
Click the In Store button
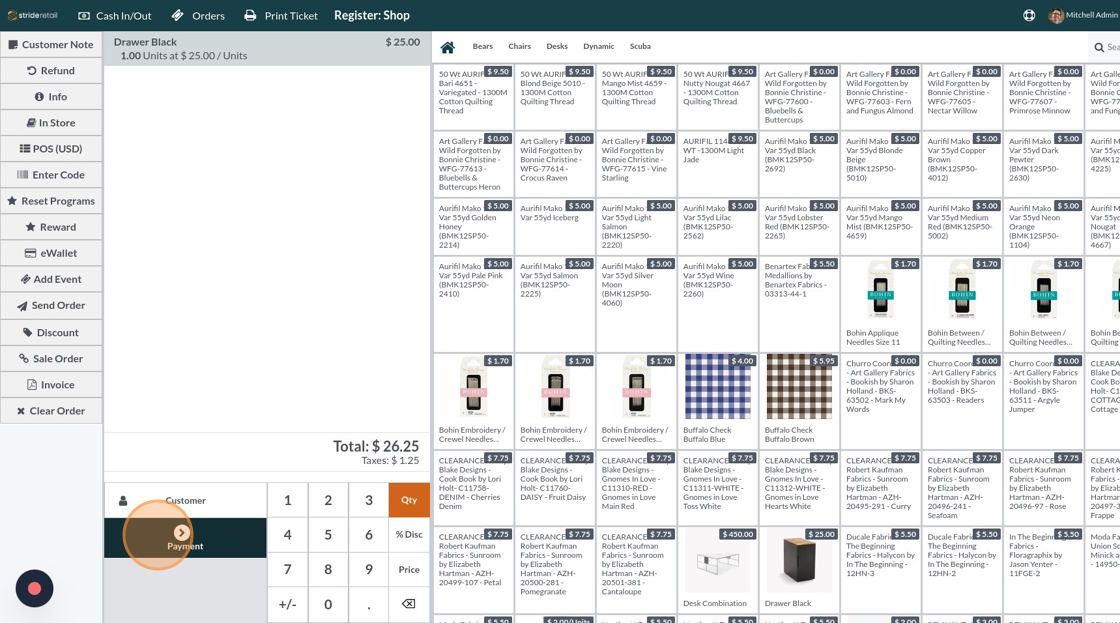point(51,123)
